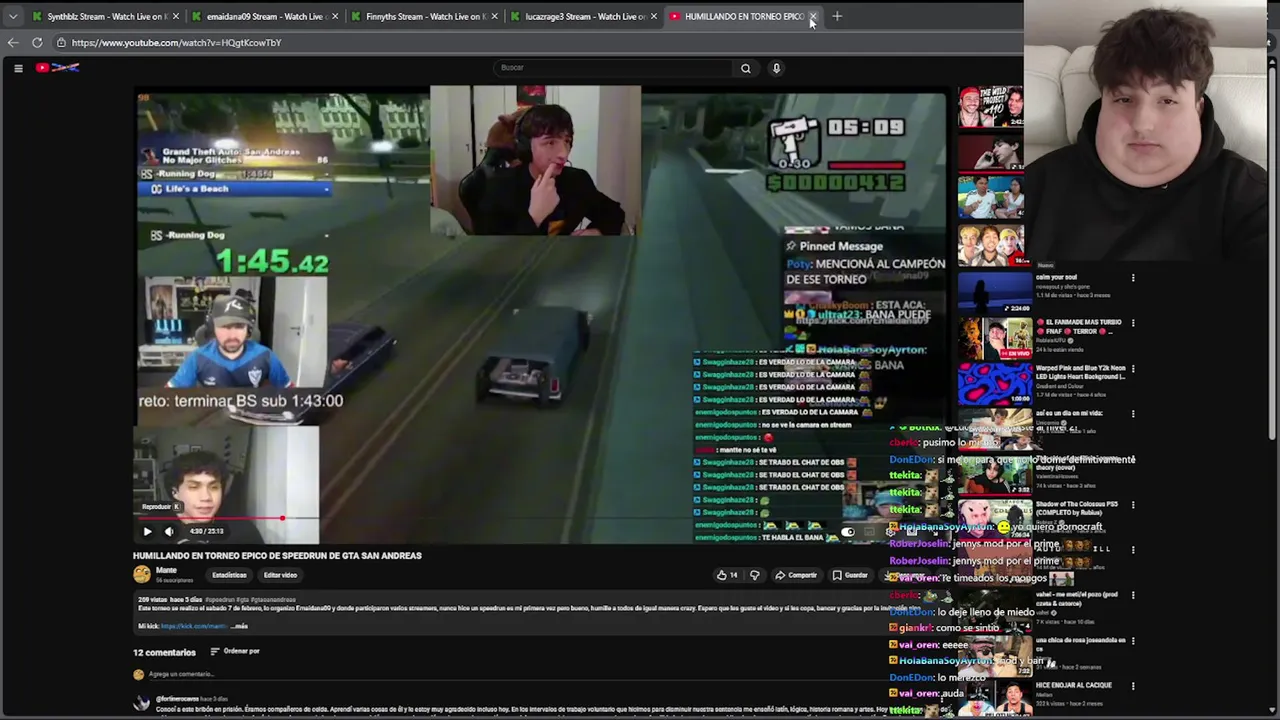Start voice search with microphone icon
Screen dimensions: 1280x720
[776, 68]
